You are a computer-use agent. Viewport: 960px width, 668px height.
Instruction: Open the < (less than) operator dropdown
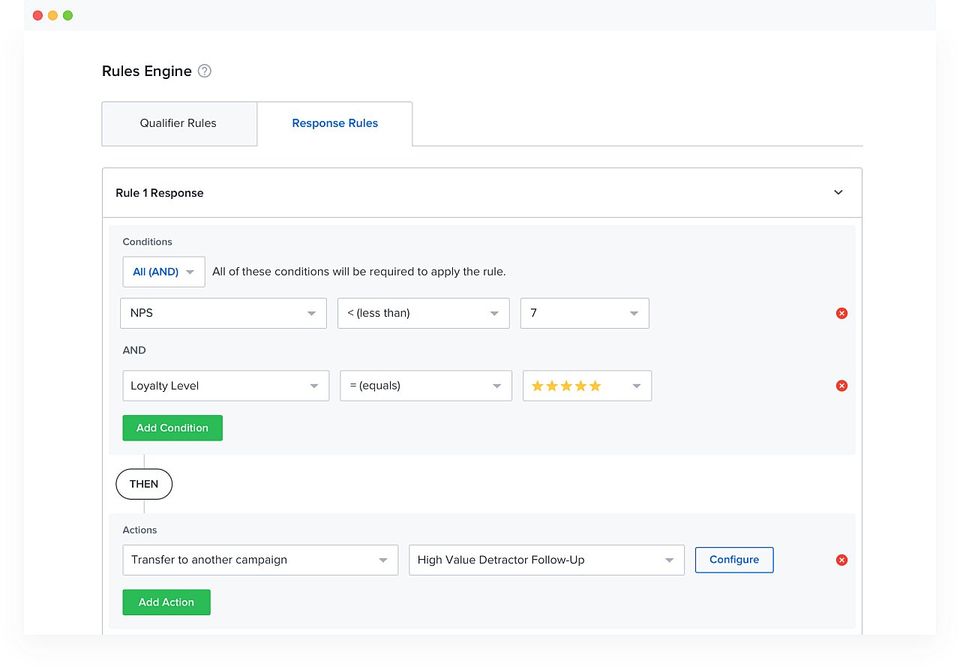tap(423, 313)
